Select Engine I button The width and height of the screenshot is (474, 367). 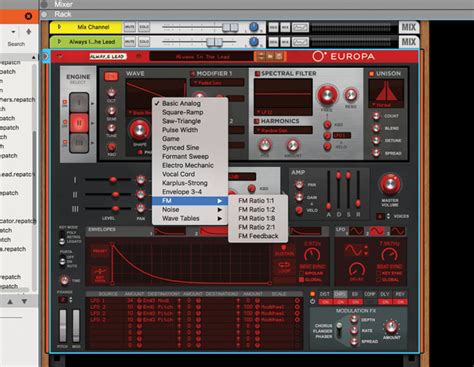[79, 102]
